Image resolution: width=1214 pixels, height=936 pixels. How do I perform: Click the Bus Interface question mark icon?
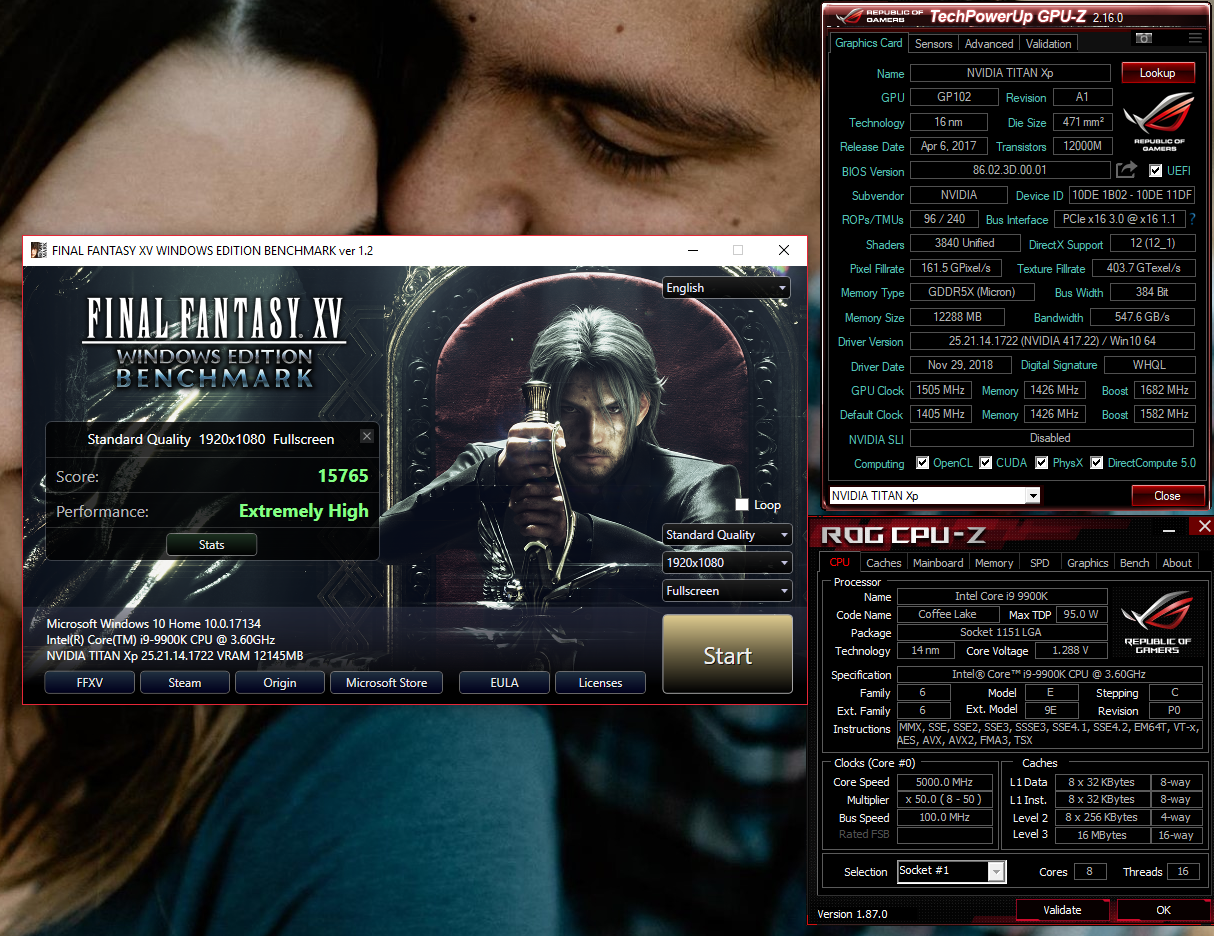(1192, 219)
